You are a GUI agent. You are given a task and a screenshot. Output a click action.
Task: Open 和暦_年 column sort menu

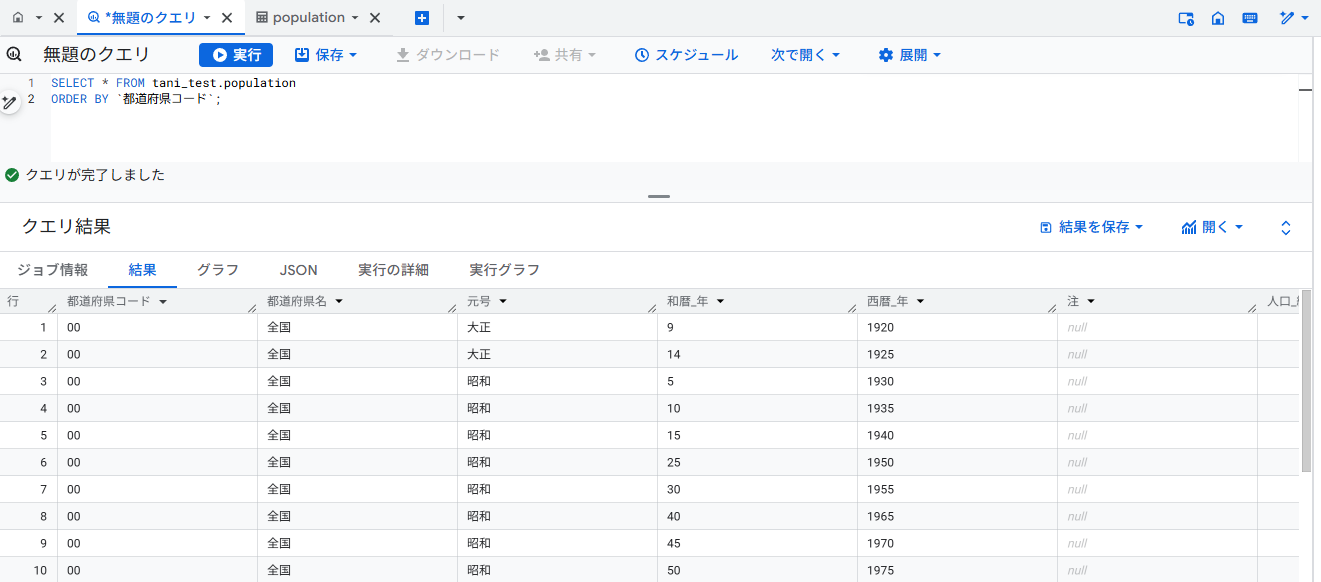click(x=720, y=301)
